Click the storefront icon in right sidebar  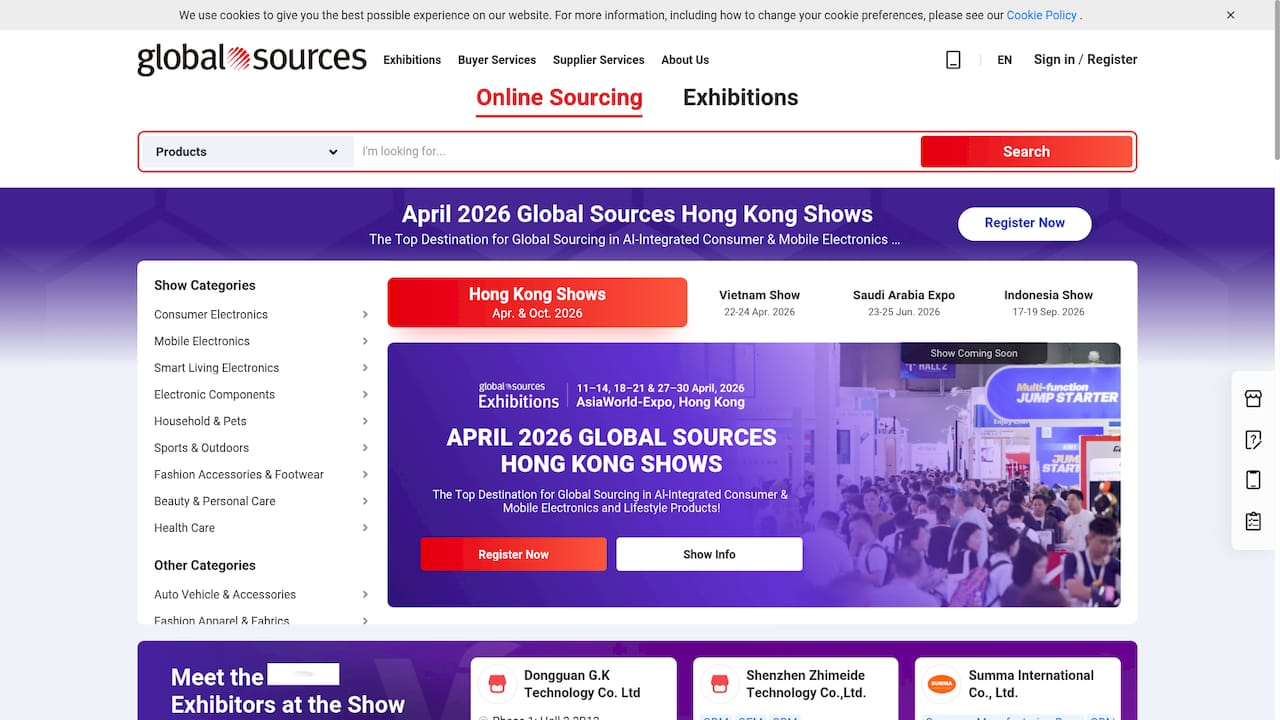(x=1253, y=399)
